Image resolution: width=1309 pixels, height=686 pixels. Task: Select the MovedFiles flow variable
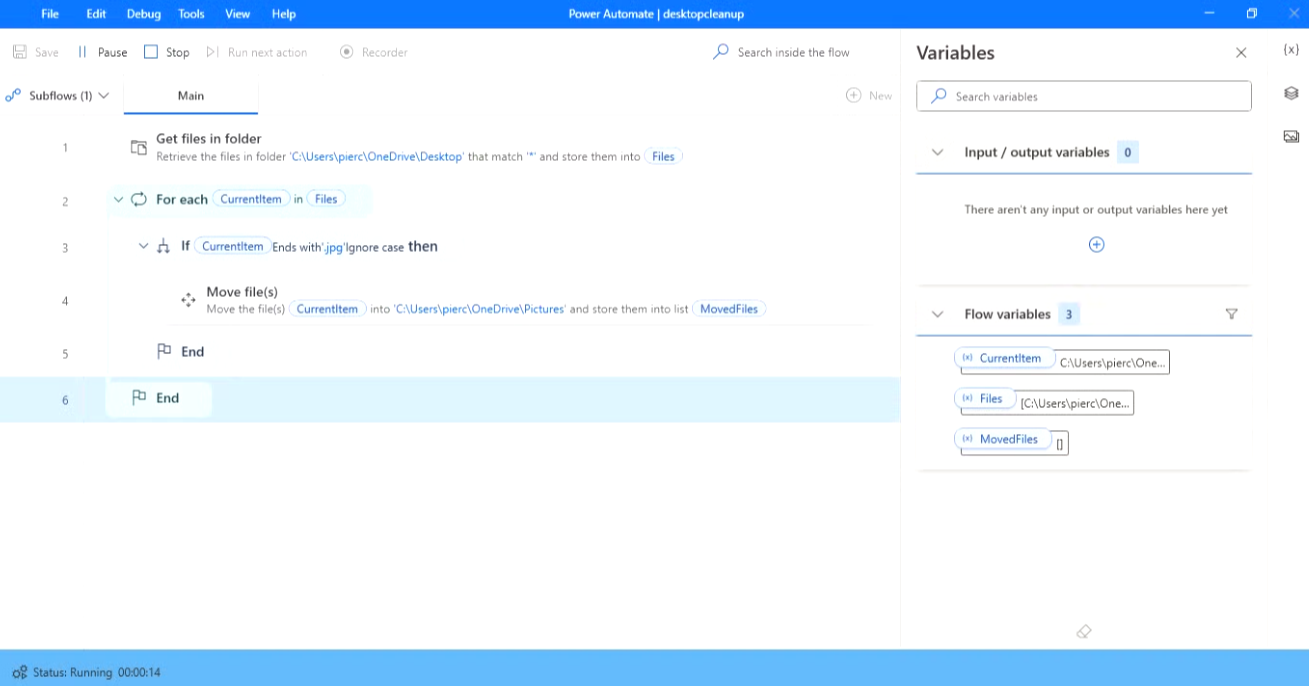point(1002,439)
